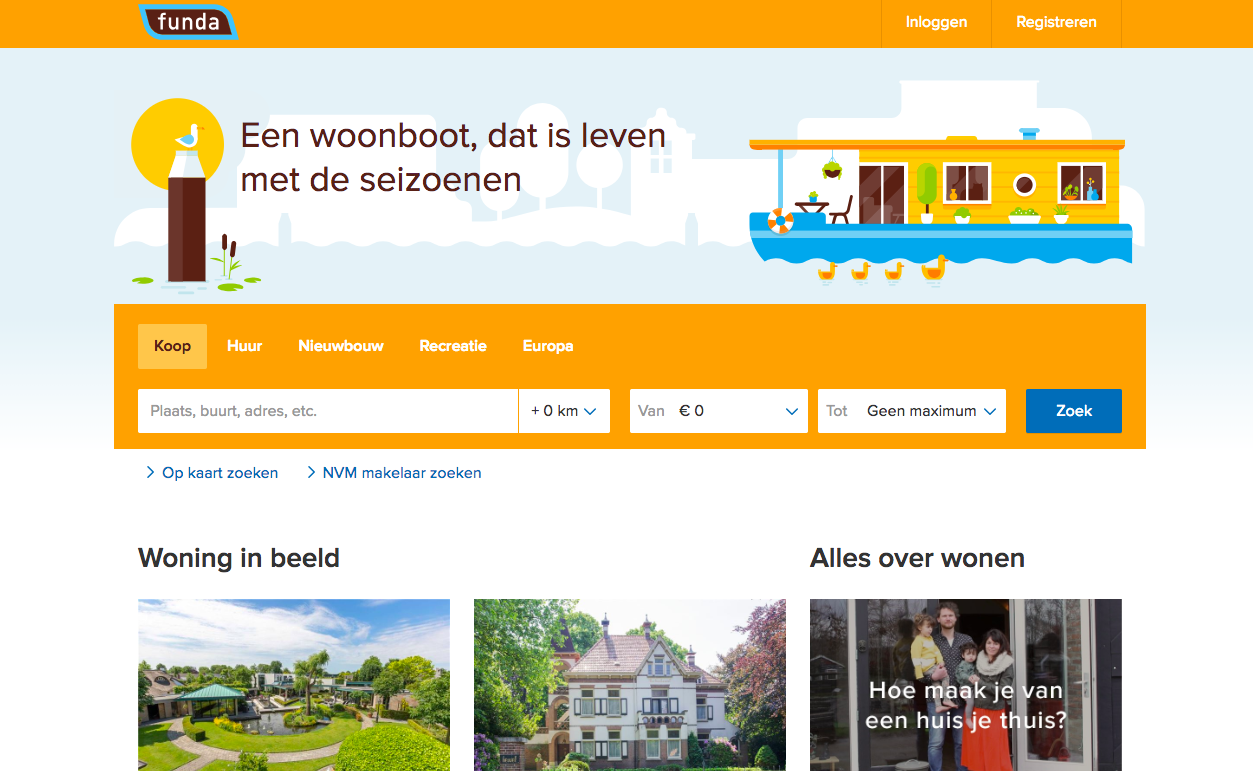Focus the Plaats, buurt, adres search field
Image resolution: width=1253 pixels, height=771 pixels.
328,411
